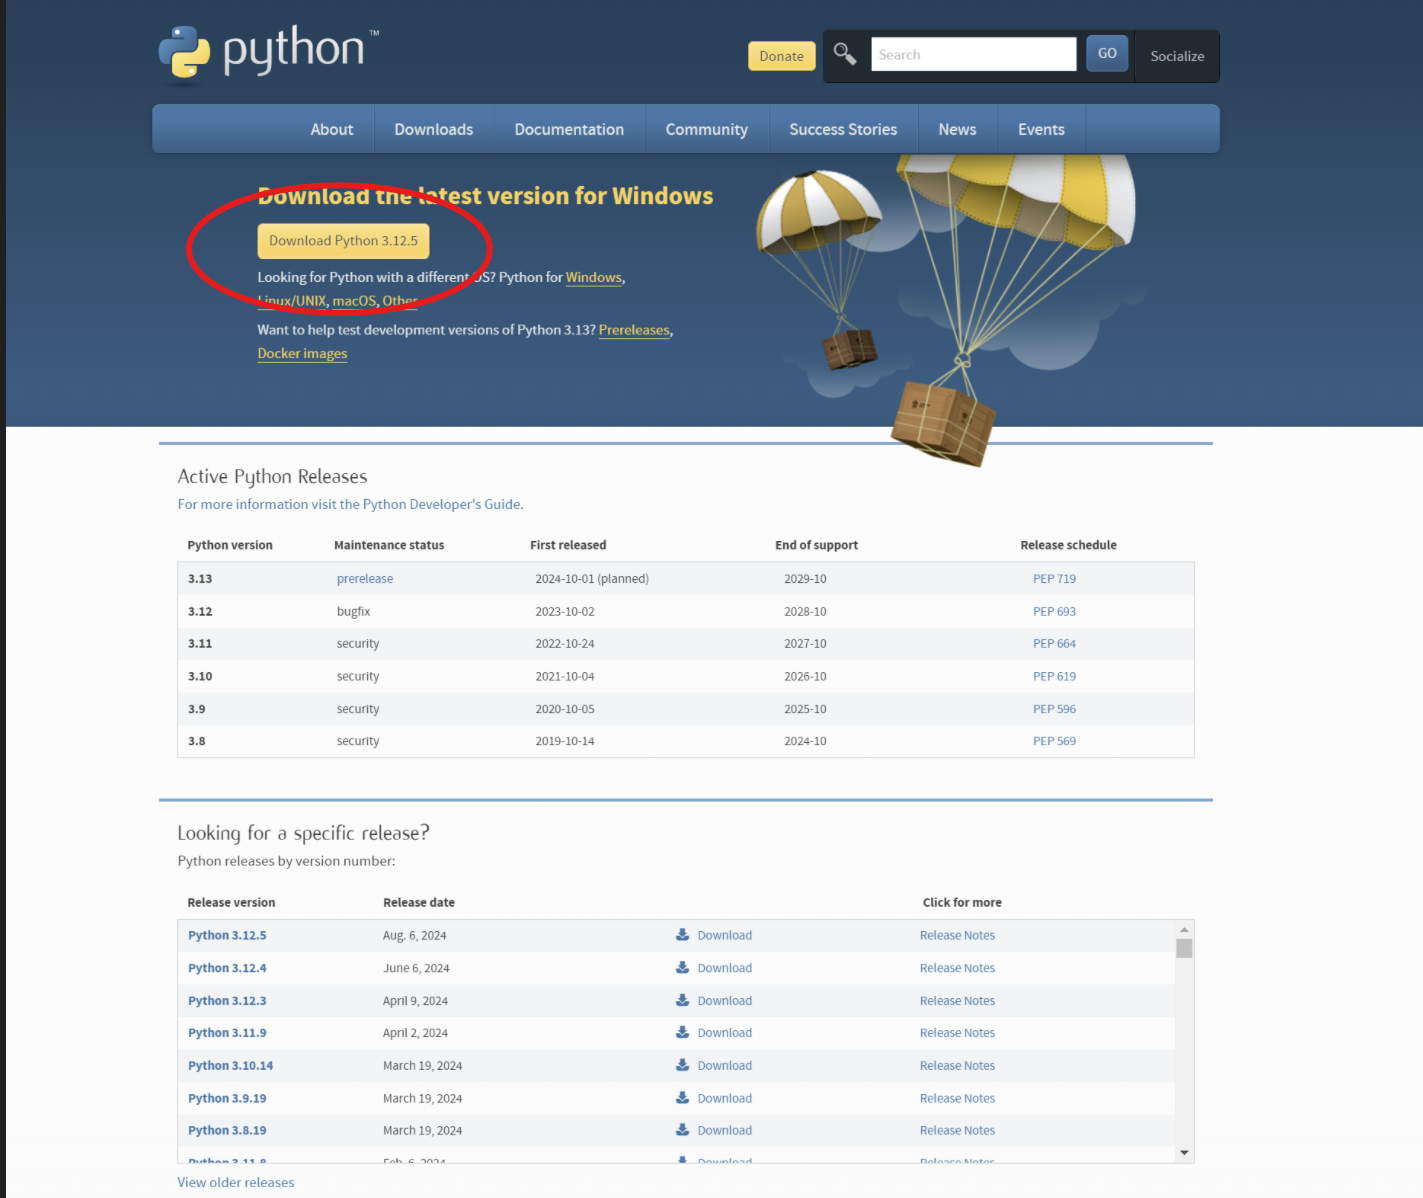Open Release Notes for Python 3.12.4
The height and width of the screenshot is (1198, 1423).
click(957, 968)
